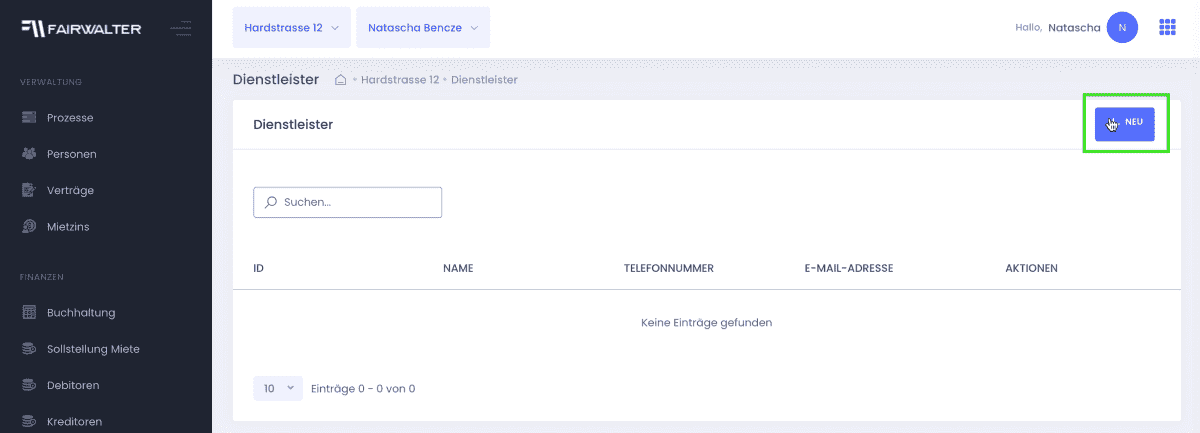
Task: Open the entries-per-page dropdown showing 10
Action: coord(278,388)
